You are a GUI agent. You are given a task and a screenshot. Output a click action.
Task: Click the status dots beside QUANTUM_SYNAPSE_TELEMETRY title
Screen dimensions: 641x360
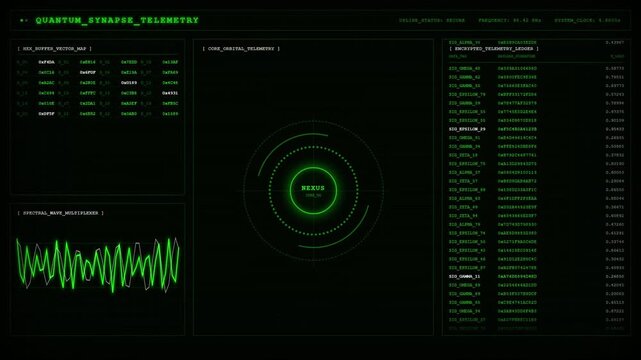click(x=24, y=20)
